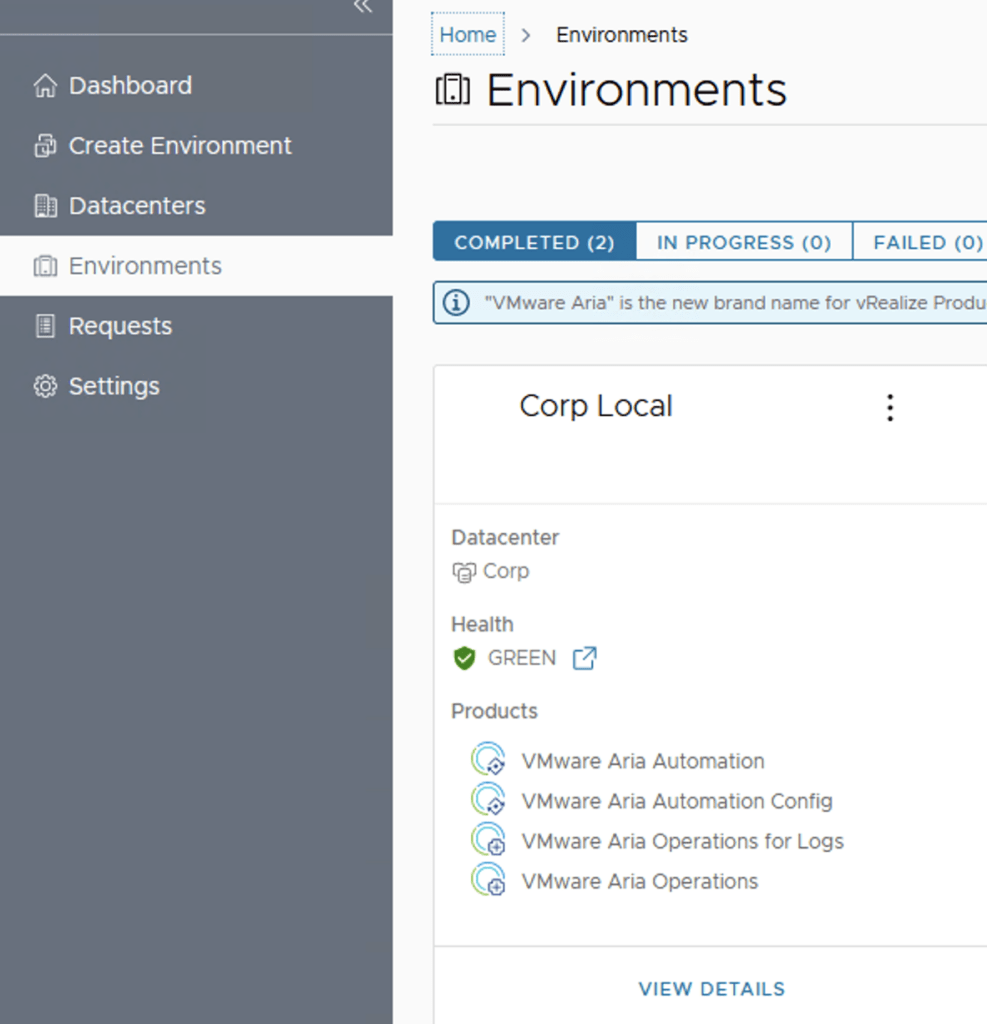Viewport: 987px width, 1024px height.
Task: Click the VMware Aria Automation Config name
Action: pyautogui.click(x=677, y=801)
